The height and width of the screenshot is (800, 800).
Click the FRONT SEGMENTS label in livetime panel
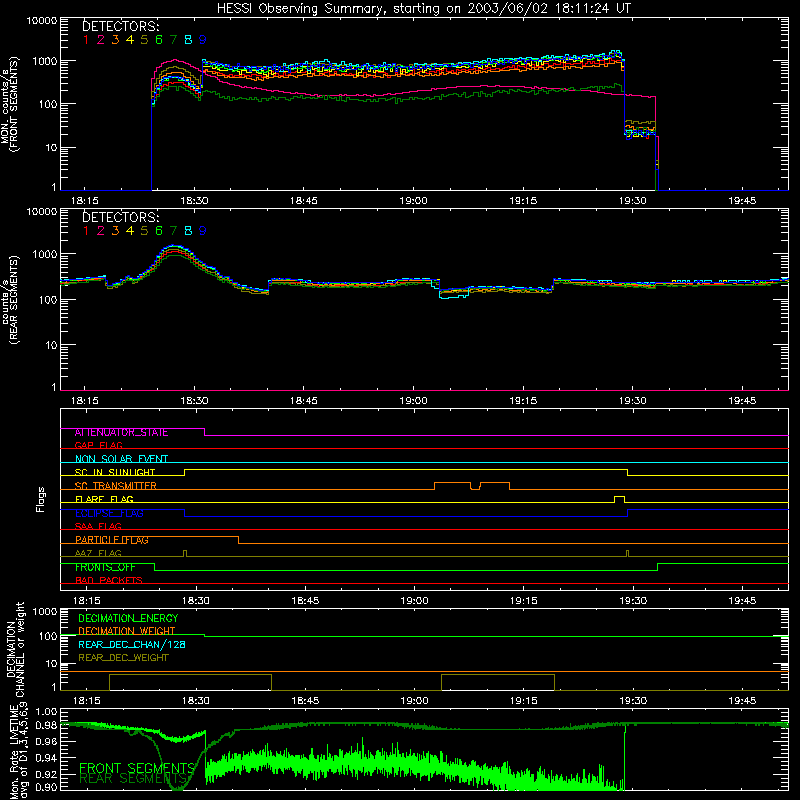coord(137,768)
